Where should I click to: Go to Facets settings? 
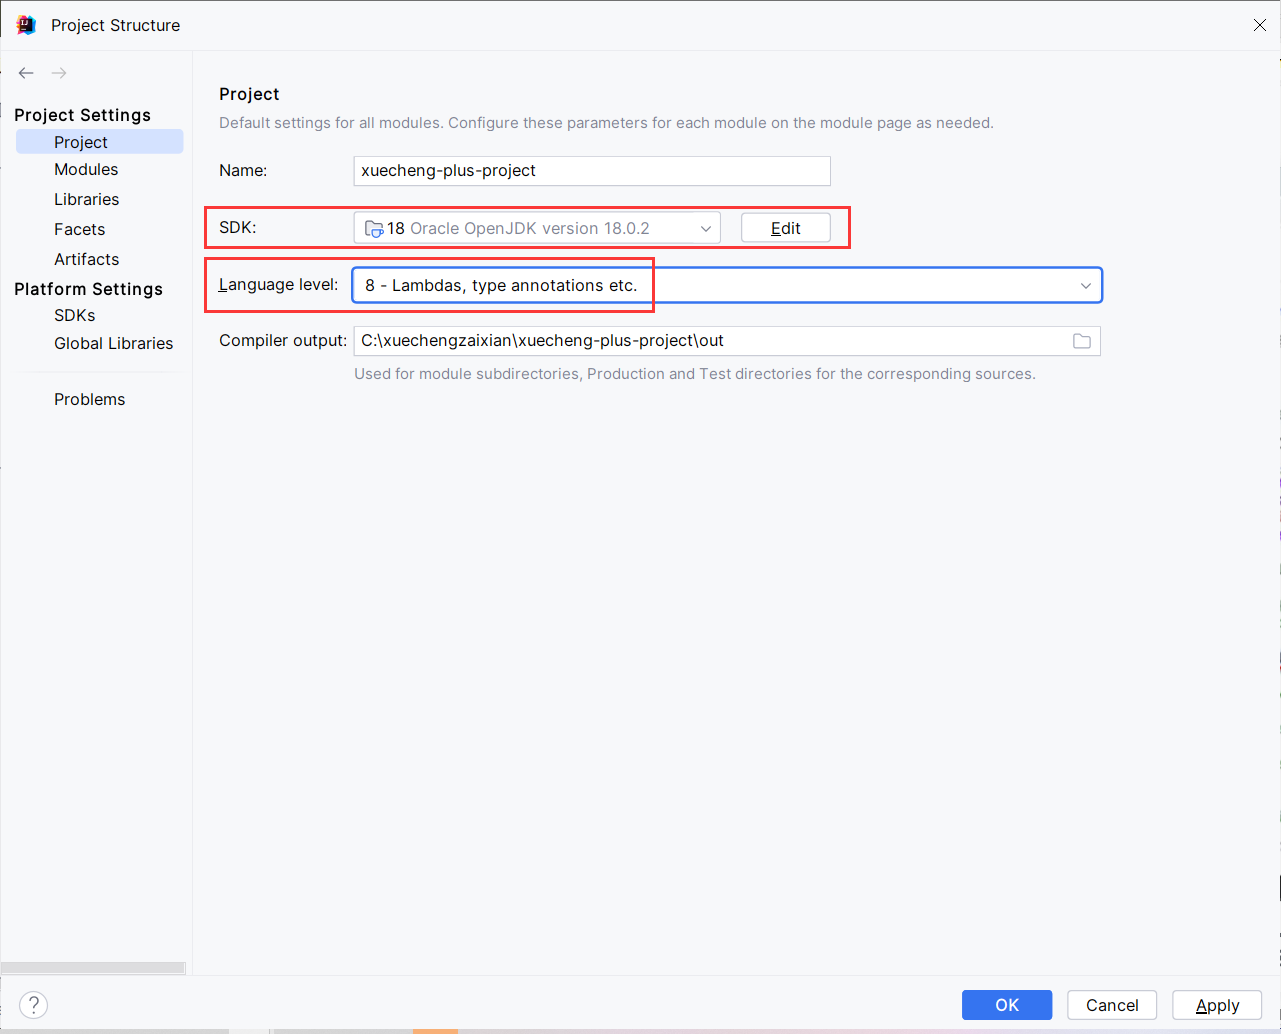point(80,230)
